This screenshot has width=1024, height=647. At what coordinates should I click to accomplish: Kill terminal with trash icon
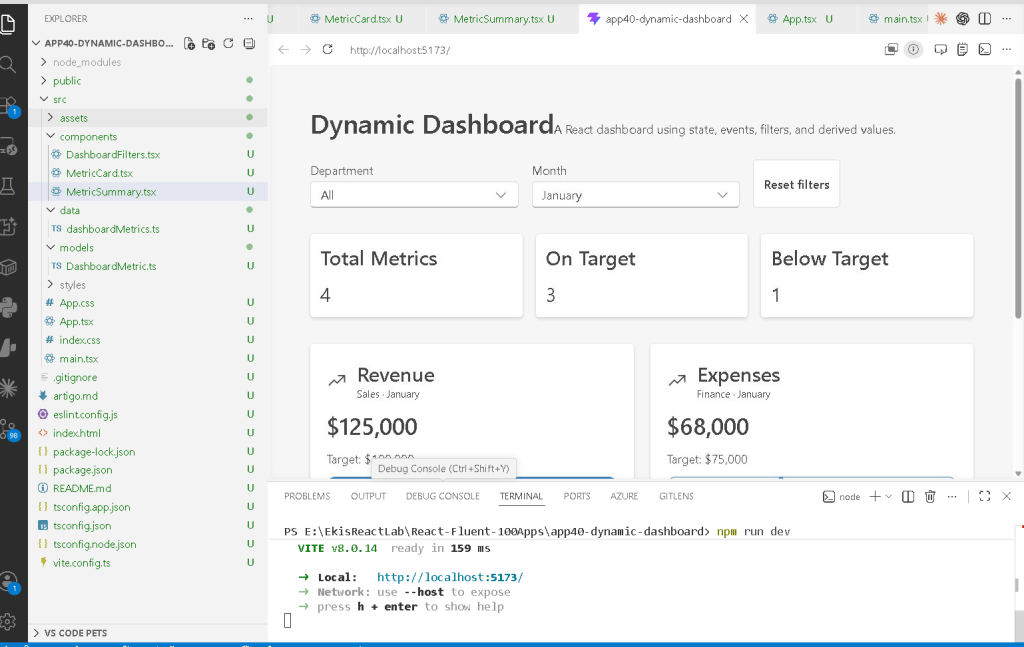tap(930, 497)
